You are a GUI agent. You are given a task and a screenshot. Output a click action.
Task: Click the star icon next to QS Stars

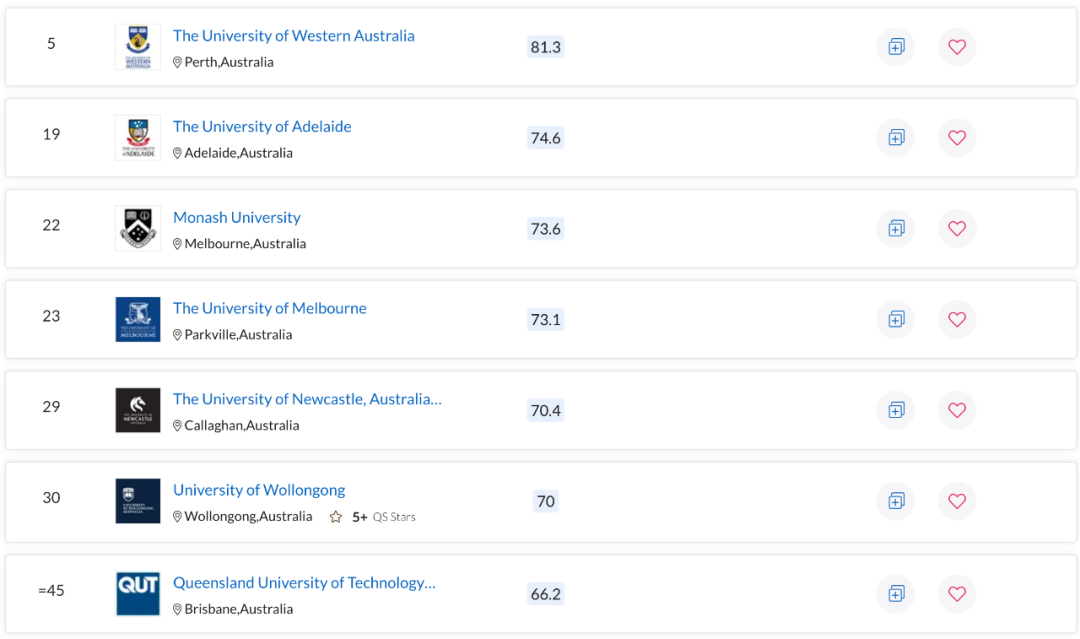pos(336,516)
